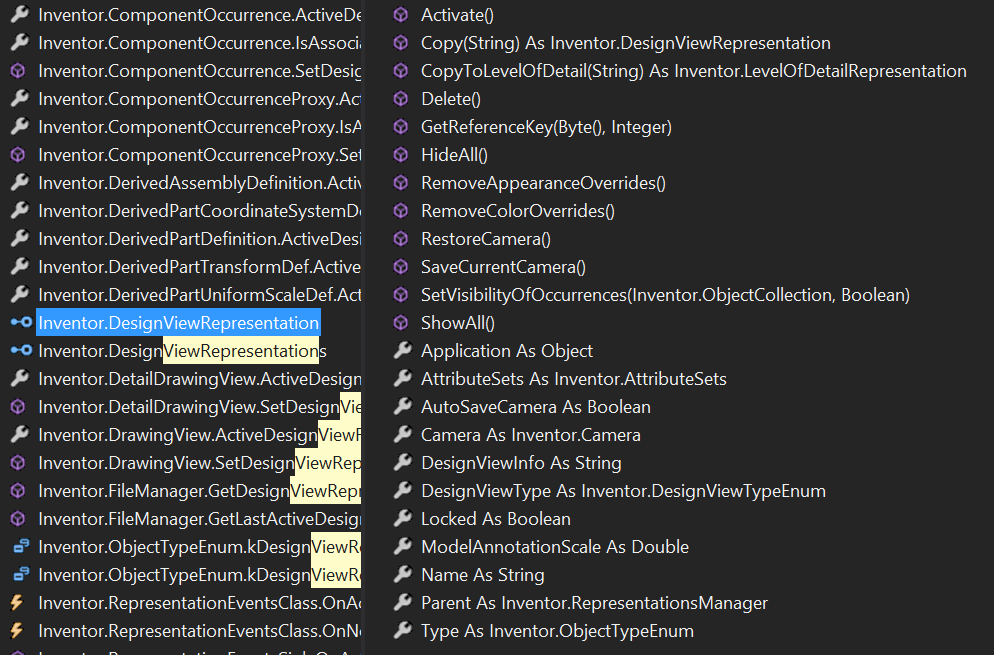The image size is (994, 655).
Task: Click the wrench icon beside AutoSaveCamera As Boolean
Action: coord(403,406)
